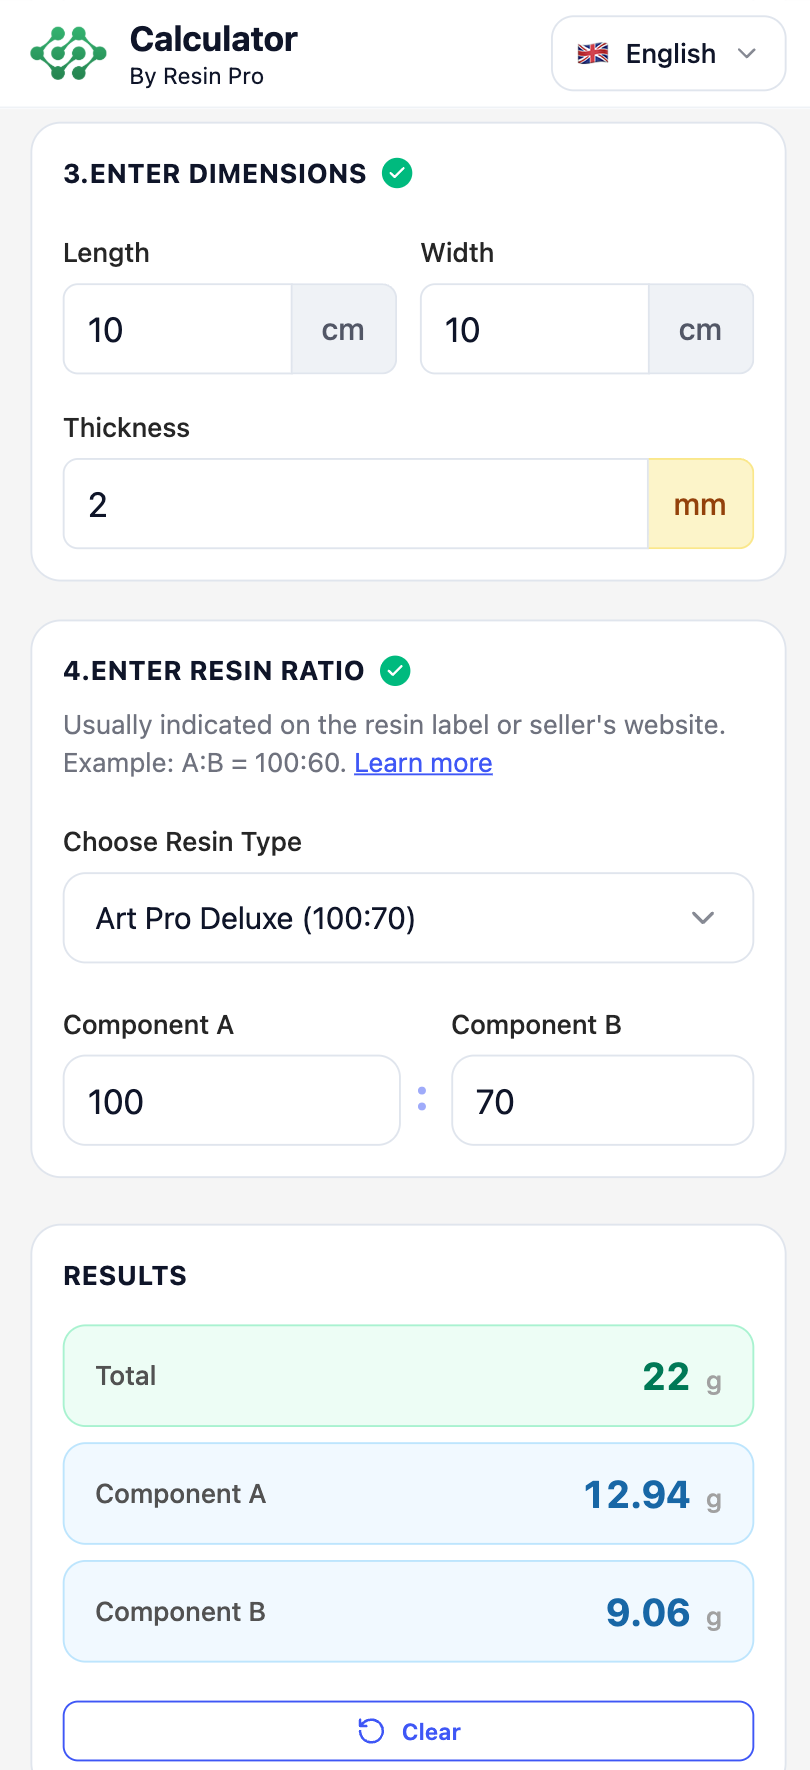
Task: Click the chevron arrow in resin type selector
Action: [x=703, y=918]
